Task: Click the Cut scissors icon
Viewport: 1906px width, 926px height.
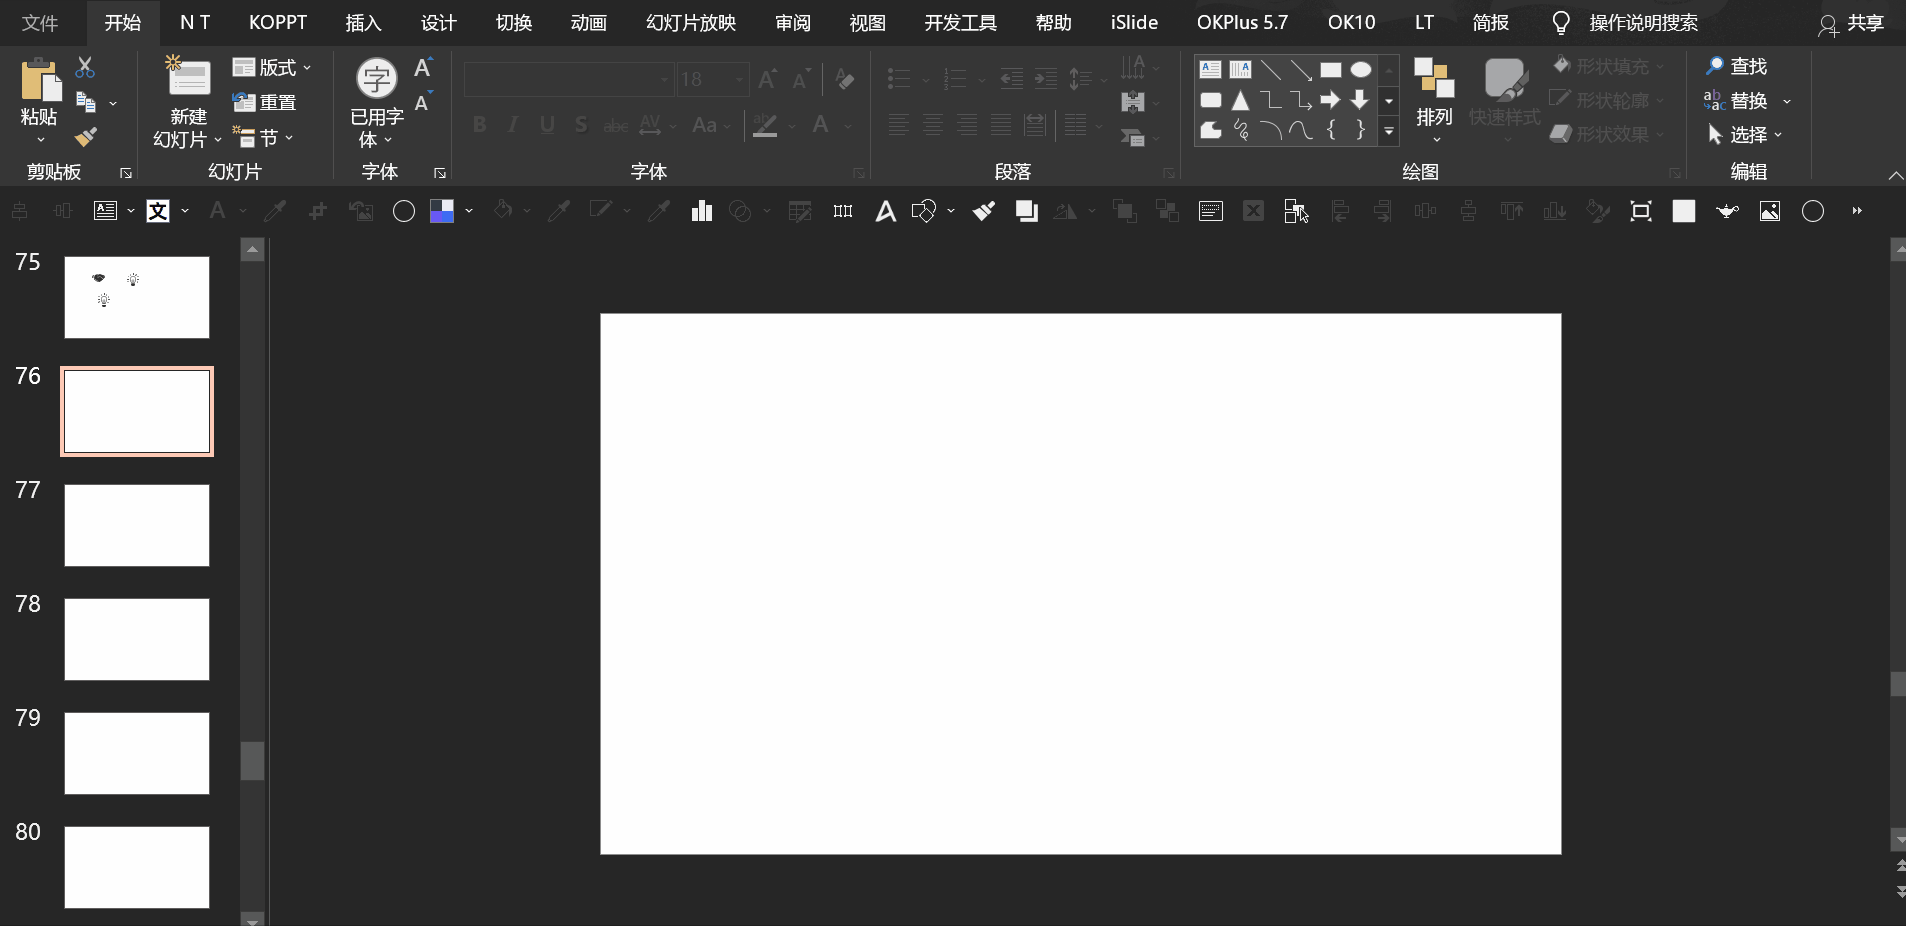Action: (85, 68)
